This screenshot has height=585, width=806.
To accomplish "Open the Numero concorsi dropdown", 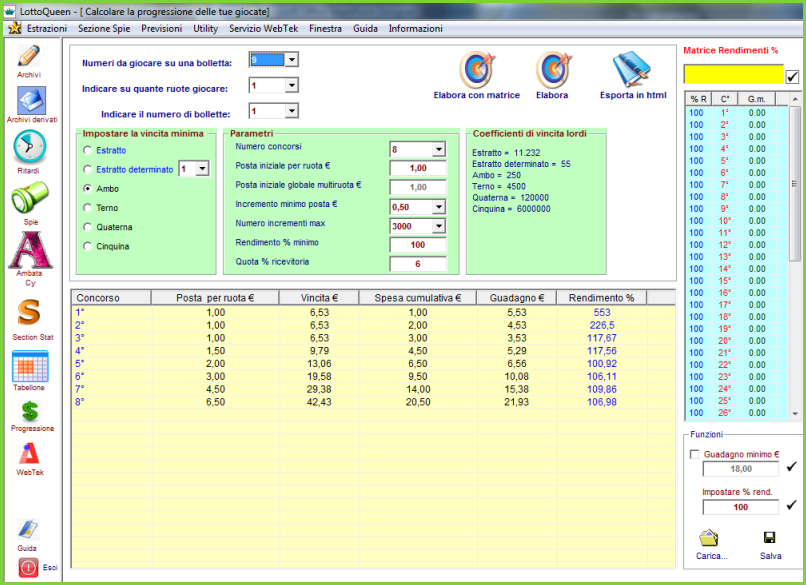I will (x=438, y=150).
